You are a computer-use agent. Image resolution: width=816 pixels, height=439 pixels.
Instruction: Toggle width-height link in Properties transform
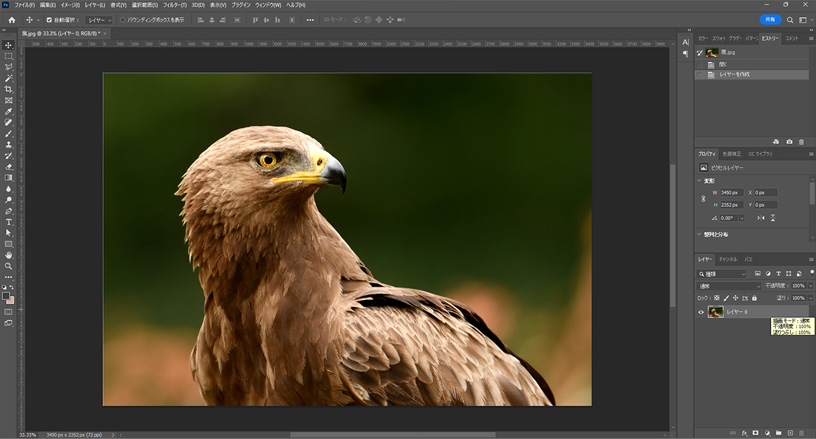click(x=704, y=199)
